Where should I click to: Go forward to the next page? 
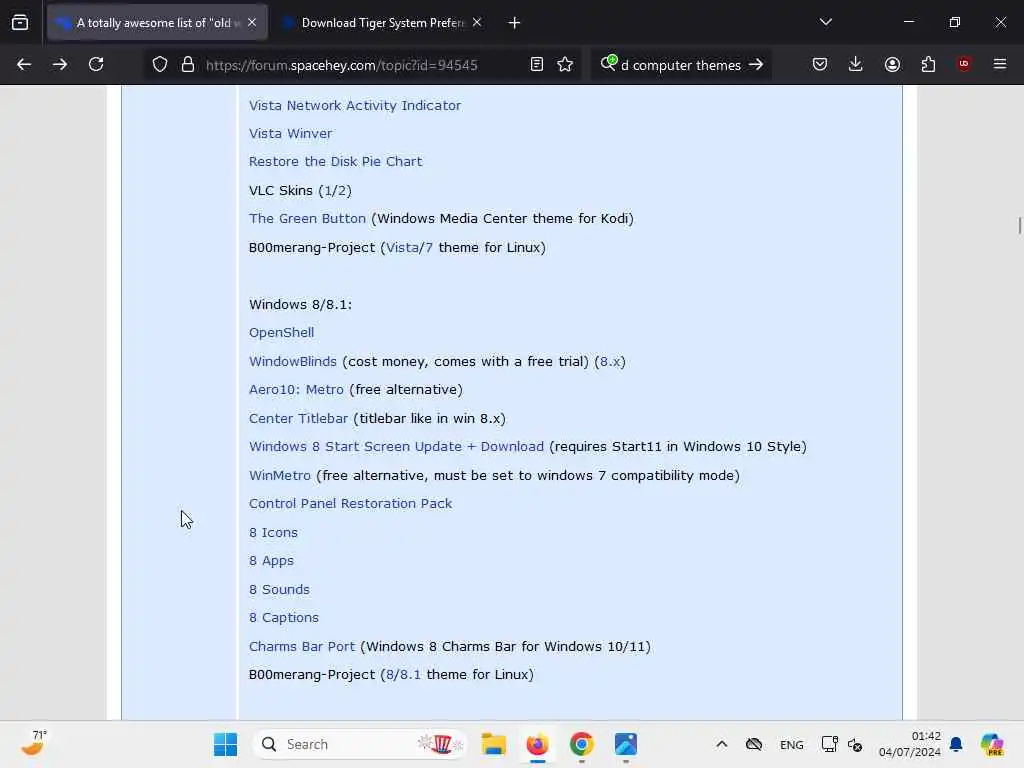60,65
